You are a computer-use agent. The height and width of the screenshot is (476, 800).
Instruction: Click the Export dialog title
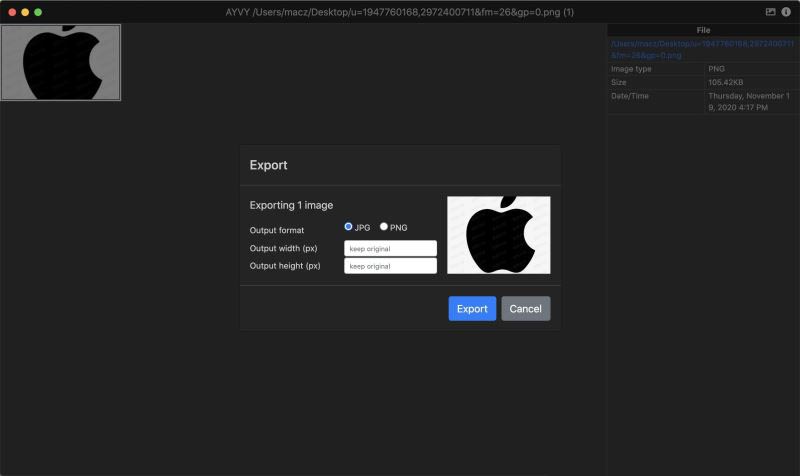(268, 165)
